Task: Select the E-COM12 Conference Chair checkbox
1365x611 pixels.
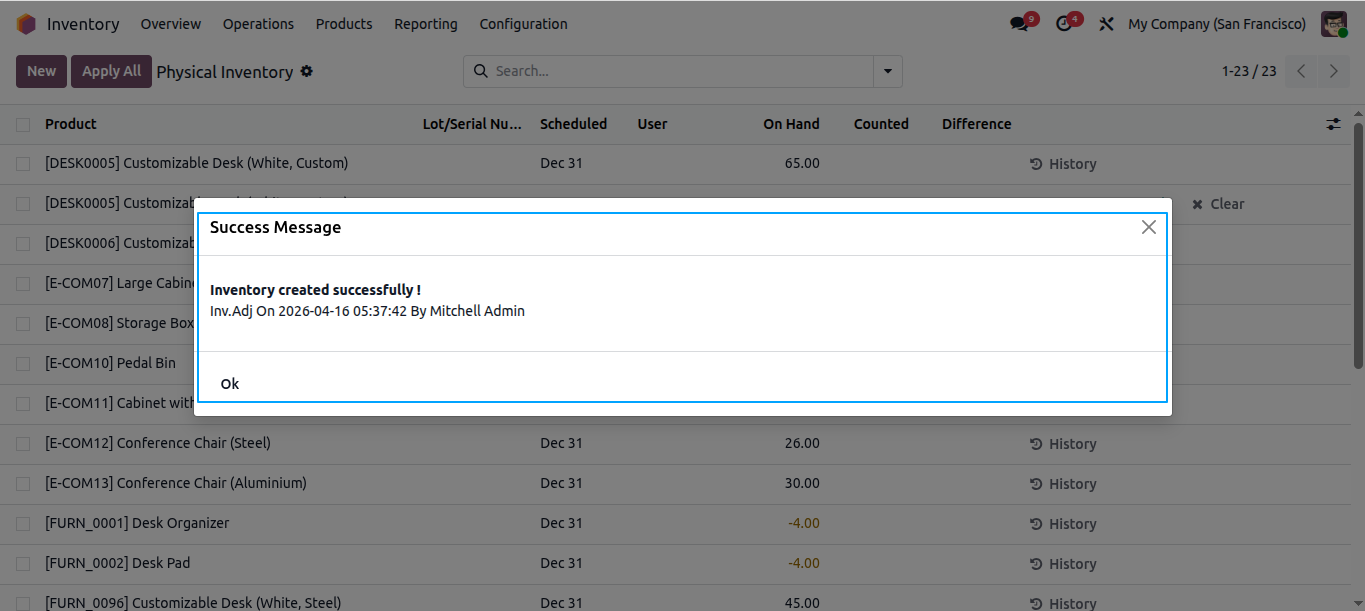Action: pyautogui.click(x=23, y=444)
